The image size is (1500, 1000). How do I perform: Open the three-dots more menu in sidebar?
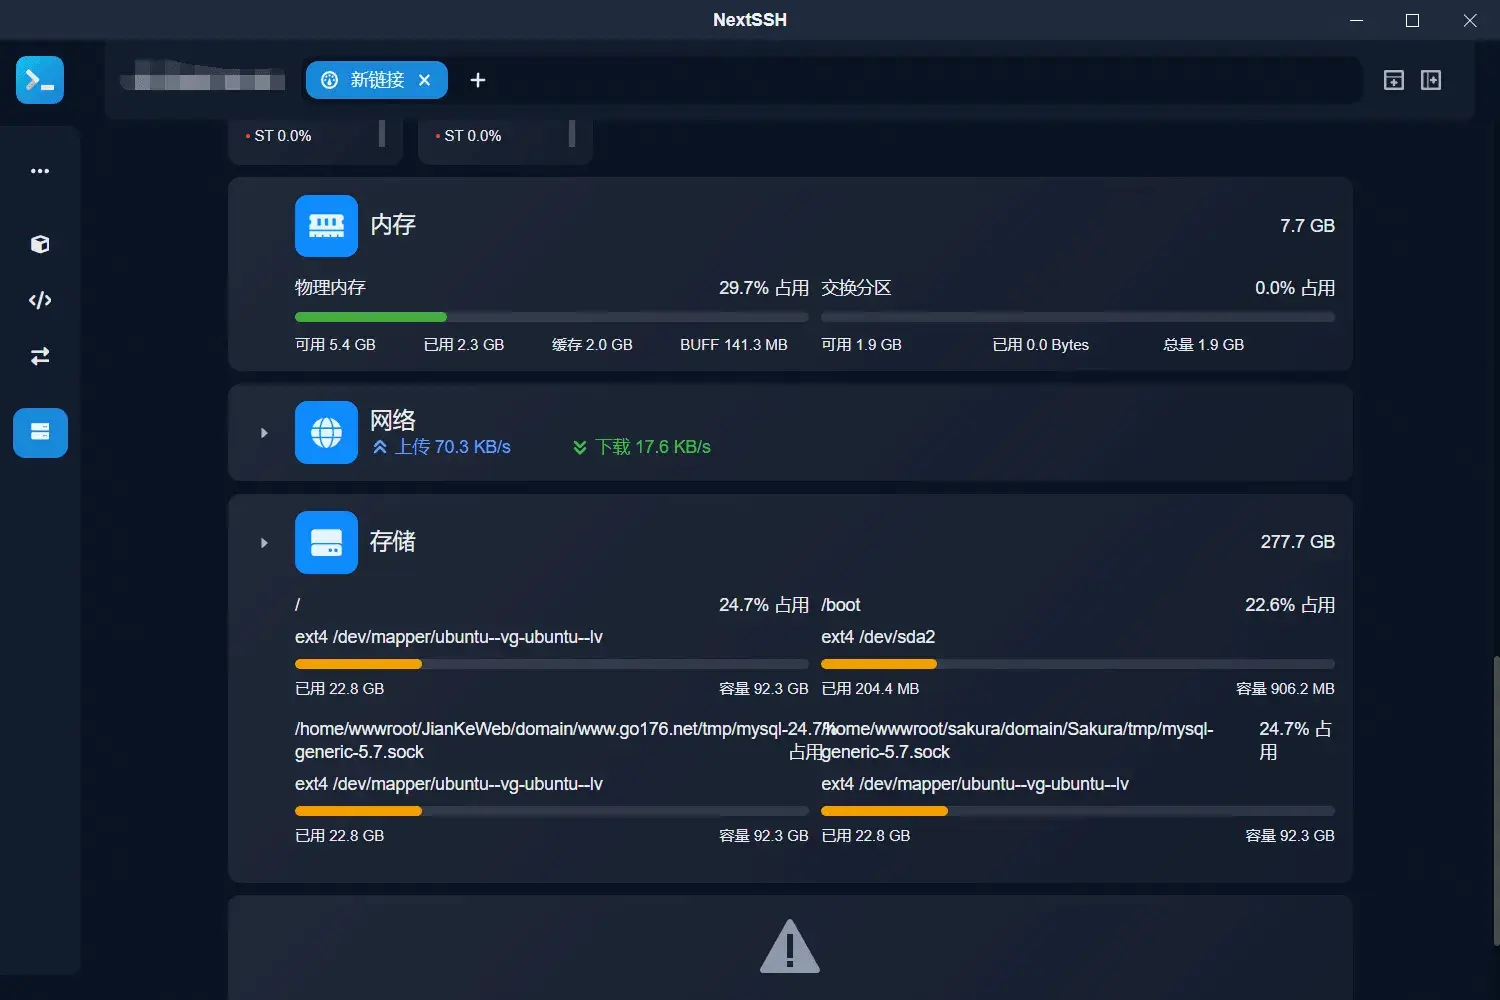[40, 171]
